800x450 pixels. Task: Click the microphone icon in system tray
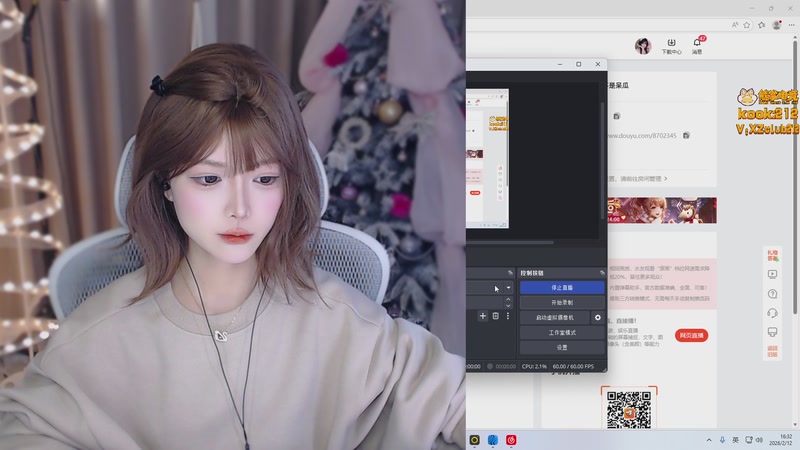[x=722, y=440]
